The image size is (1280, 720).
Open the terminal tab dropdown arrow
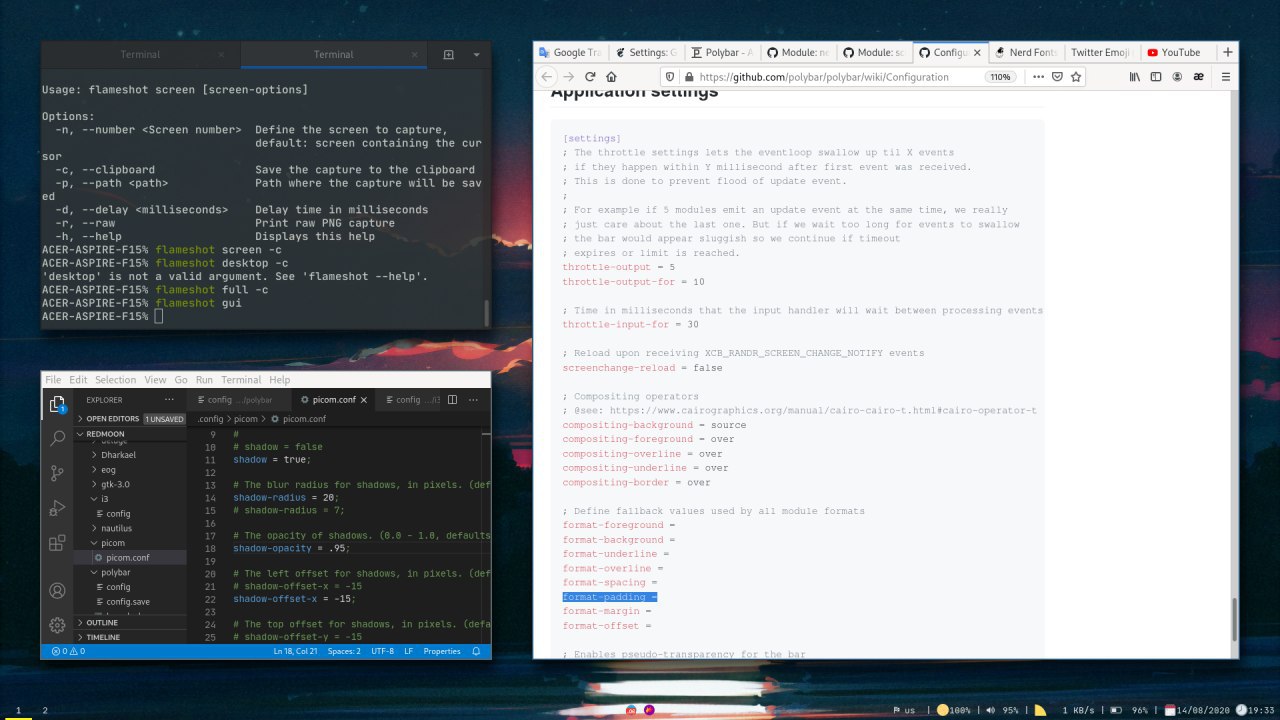pyautogui.click(x=476, y=54)
